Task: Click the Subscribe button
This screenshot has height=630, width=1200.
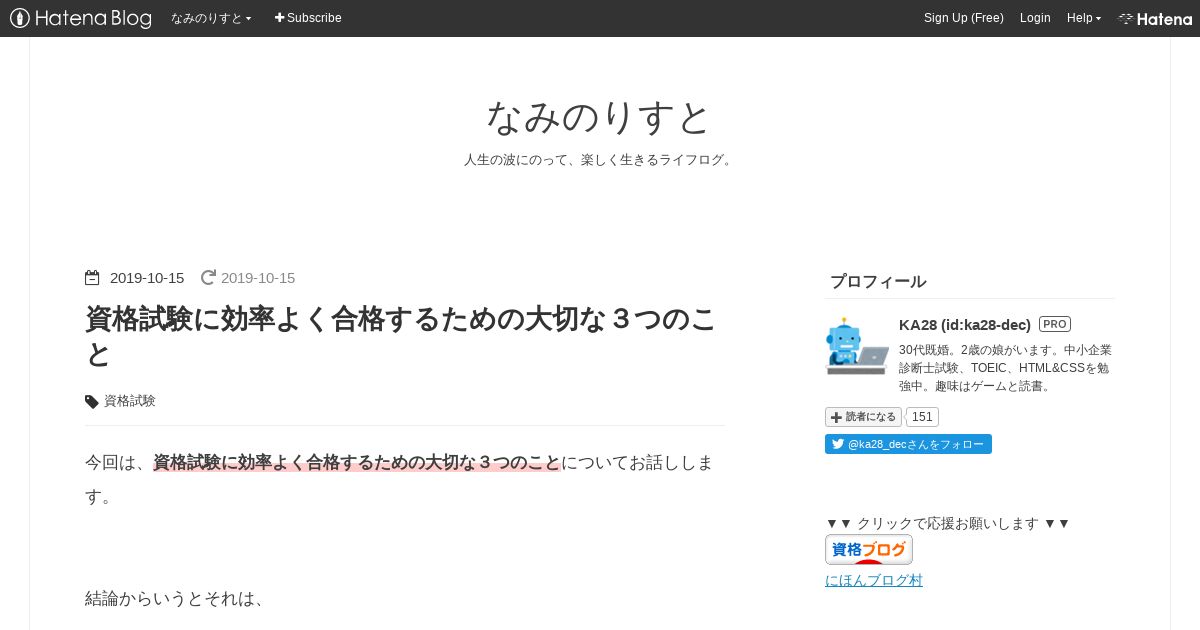Action: pos(308,18)
